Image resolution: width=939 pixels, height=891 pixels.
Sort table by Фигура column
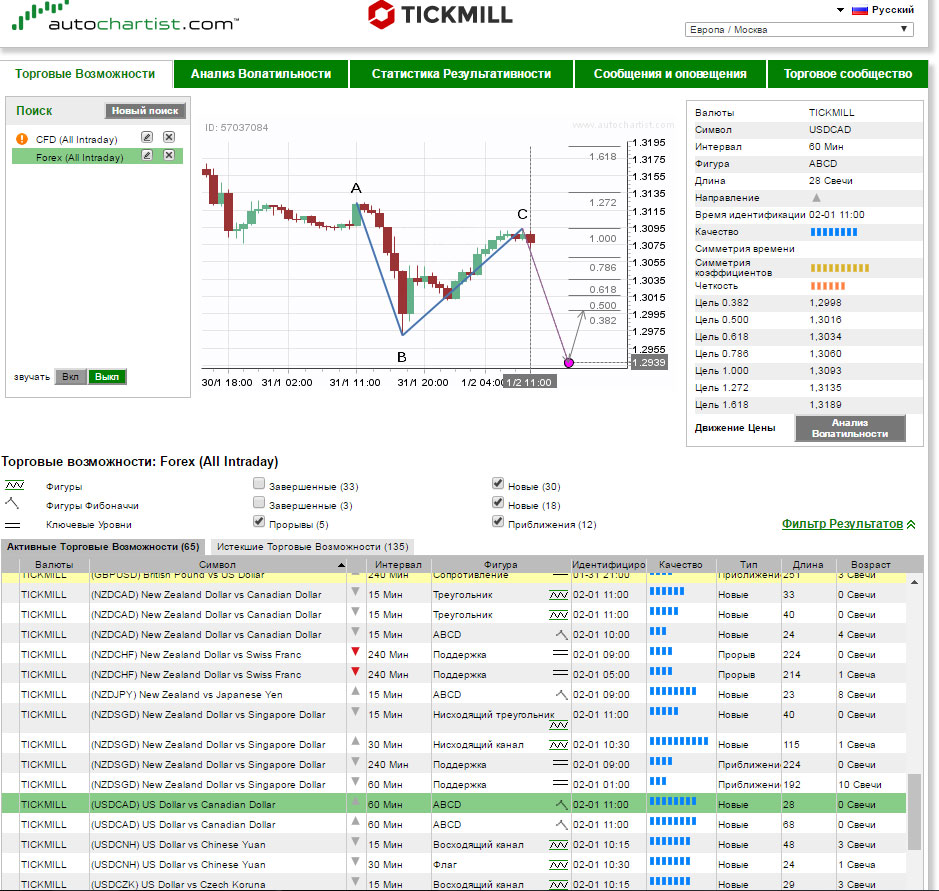pyautogui.click(x=501, y=564)
